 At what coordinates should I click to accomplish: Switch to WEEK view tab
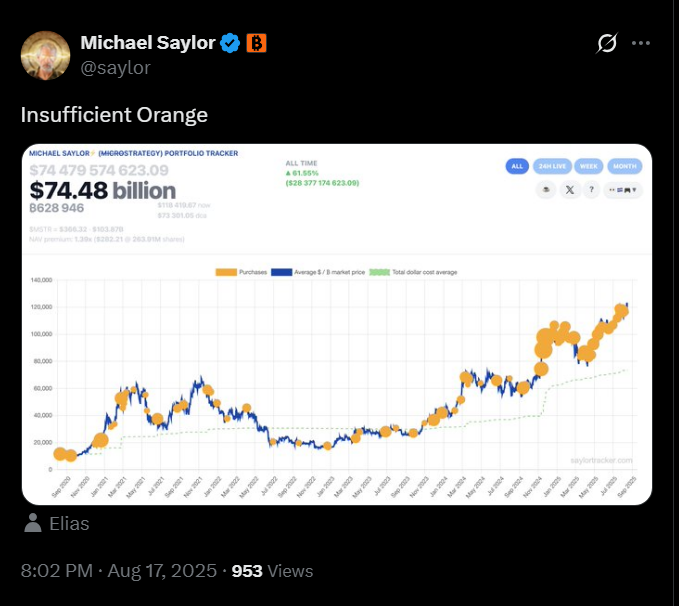587,166
